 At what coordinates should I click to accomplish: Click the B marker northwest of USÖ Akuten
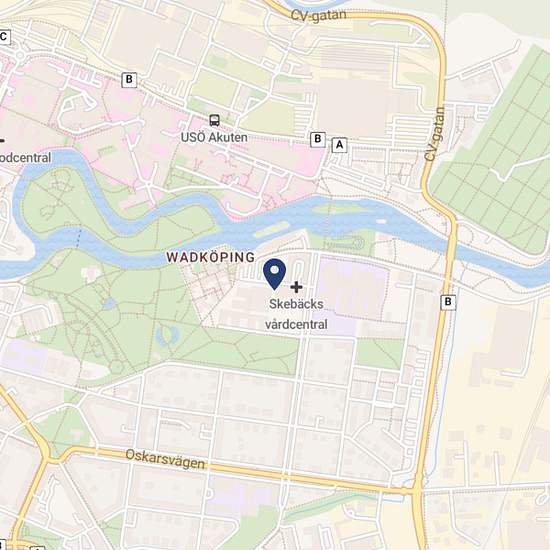click(x=129, y=80)
